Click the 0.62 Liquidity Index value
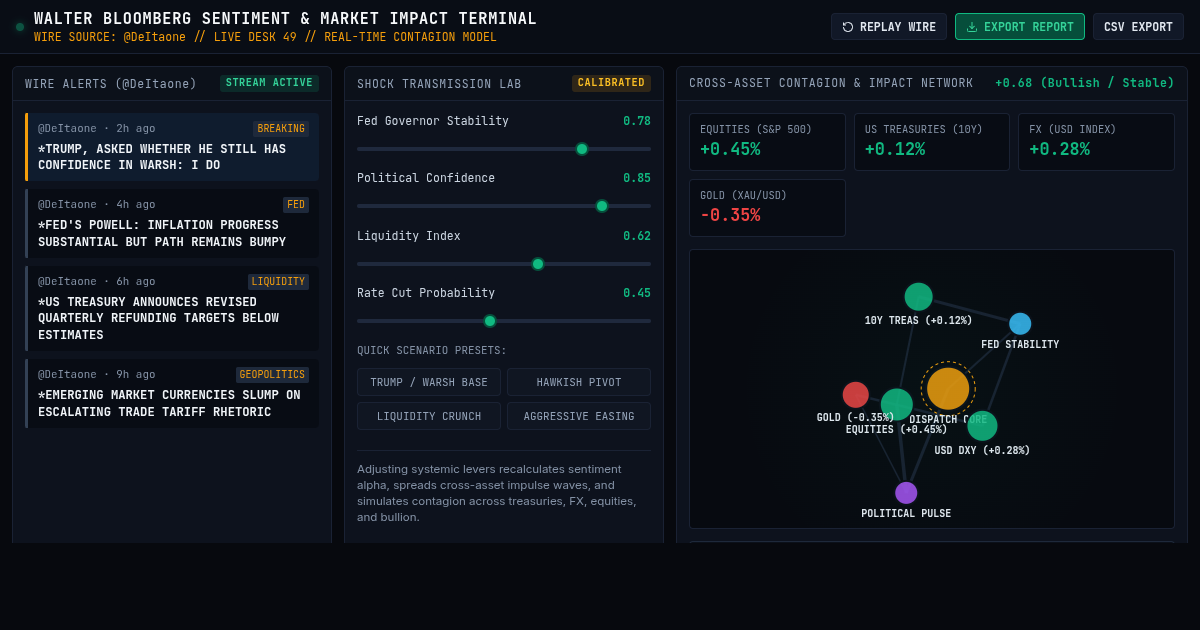This screenshot has width=1200, height=630. 637,236
